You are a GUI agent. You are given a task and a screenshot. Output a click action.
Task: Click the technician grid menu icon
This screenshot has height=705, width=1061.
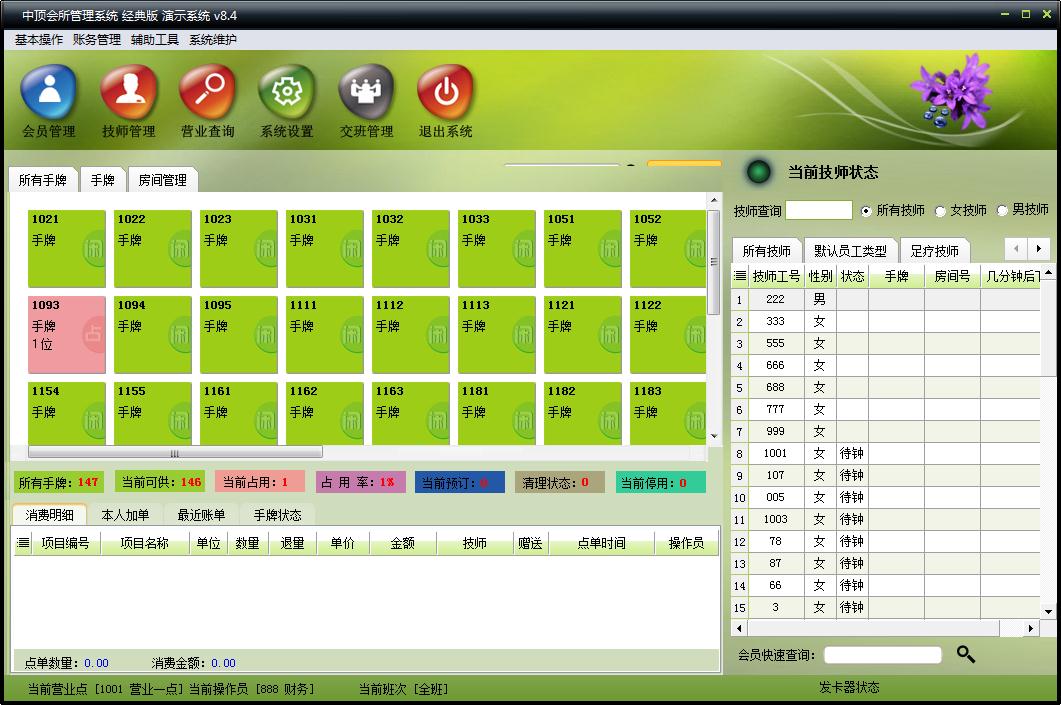click(x=740, y=276)
